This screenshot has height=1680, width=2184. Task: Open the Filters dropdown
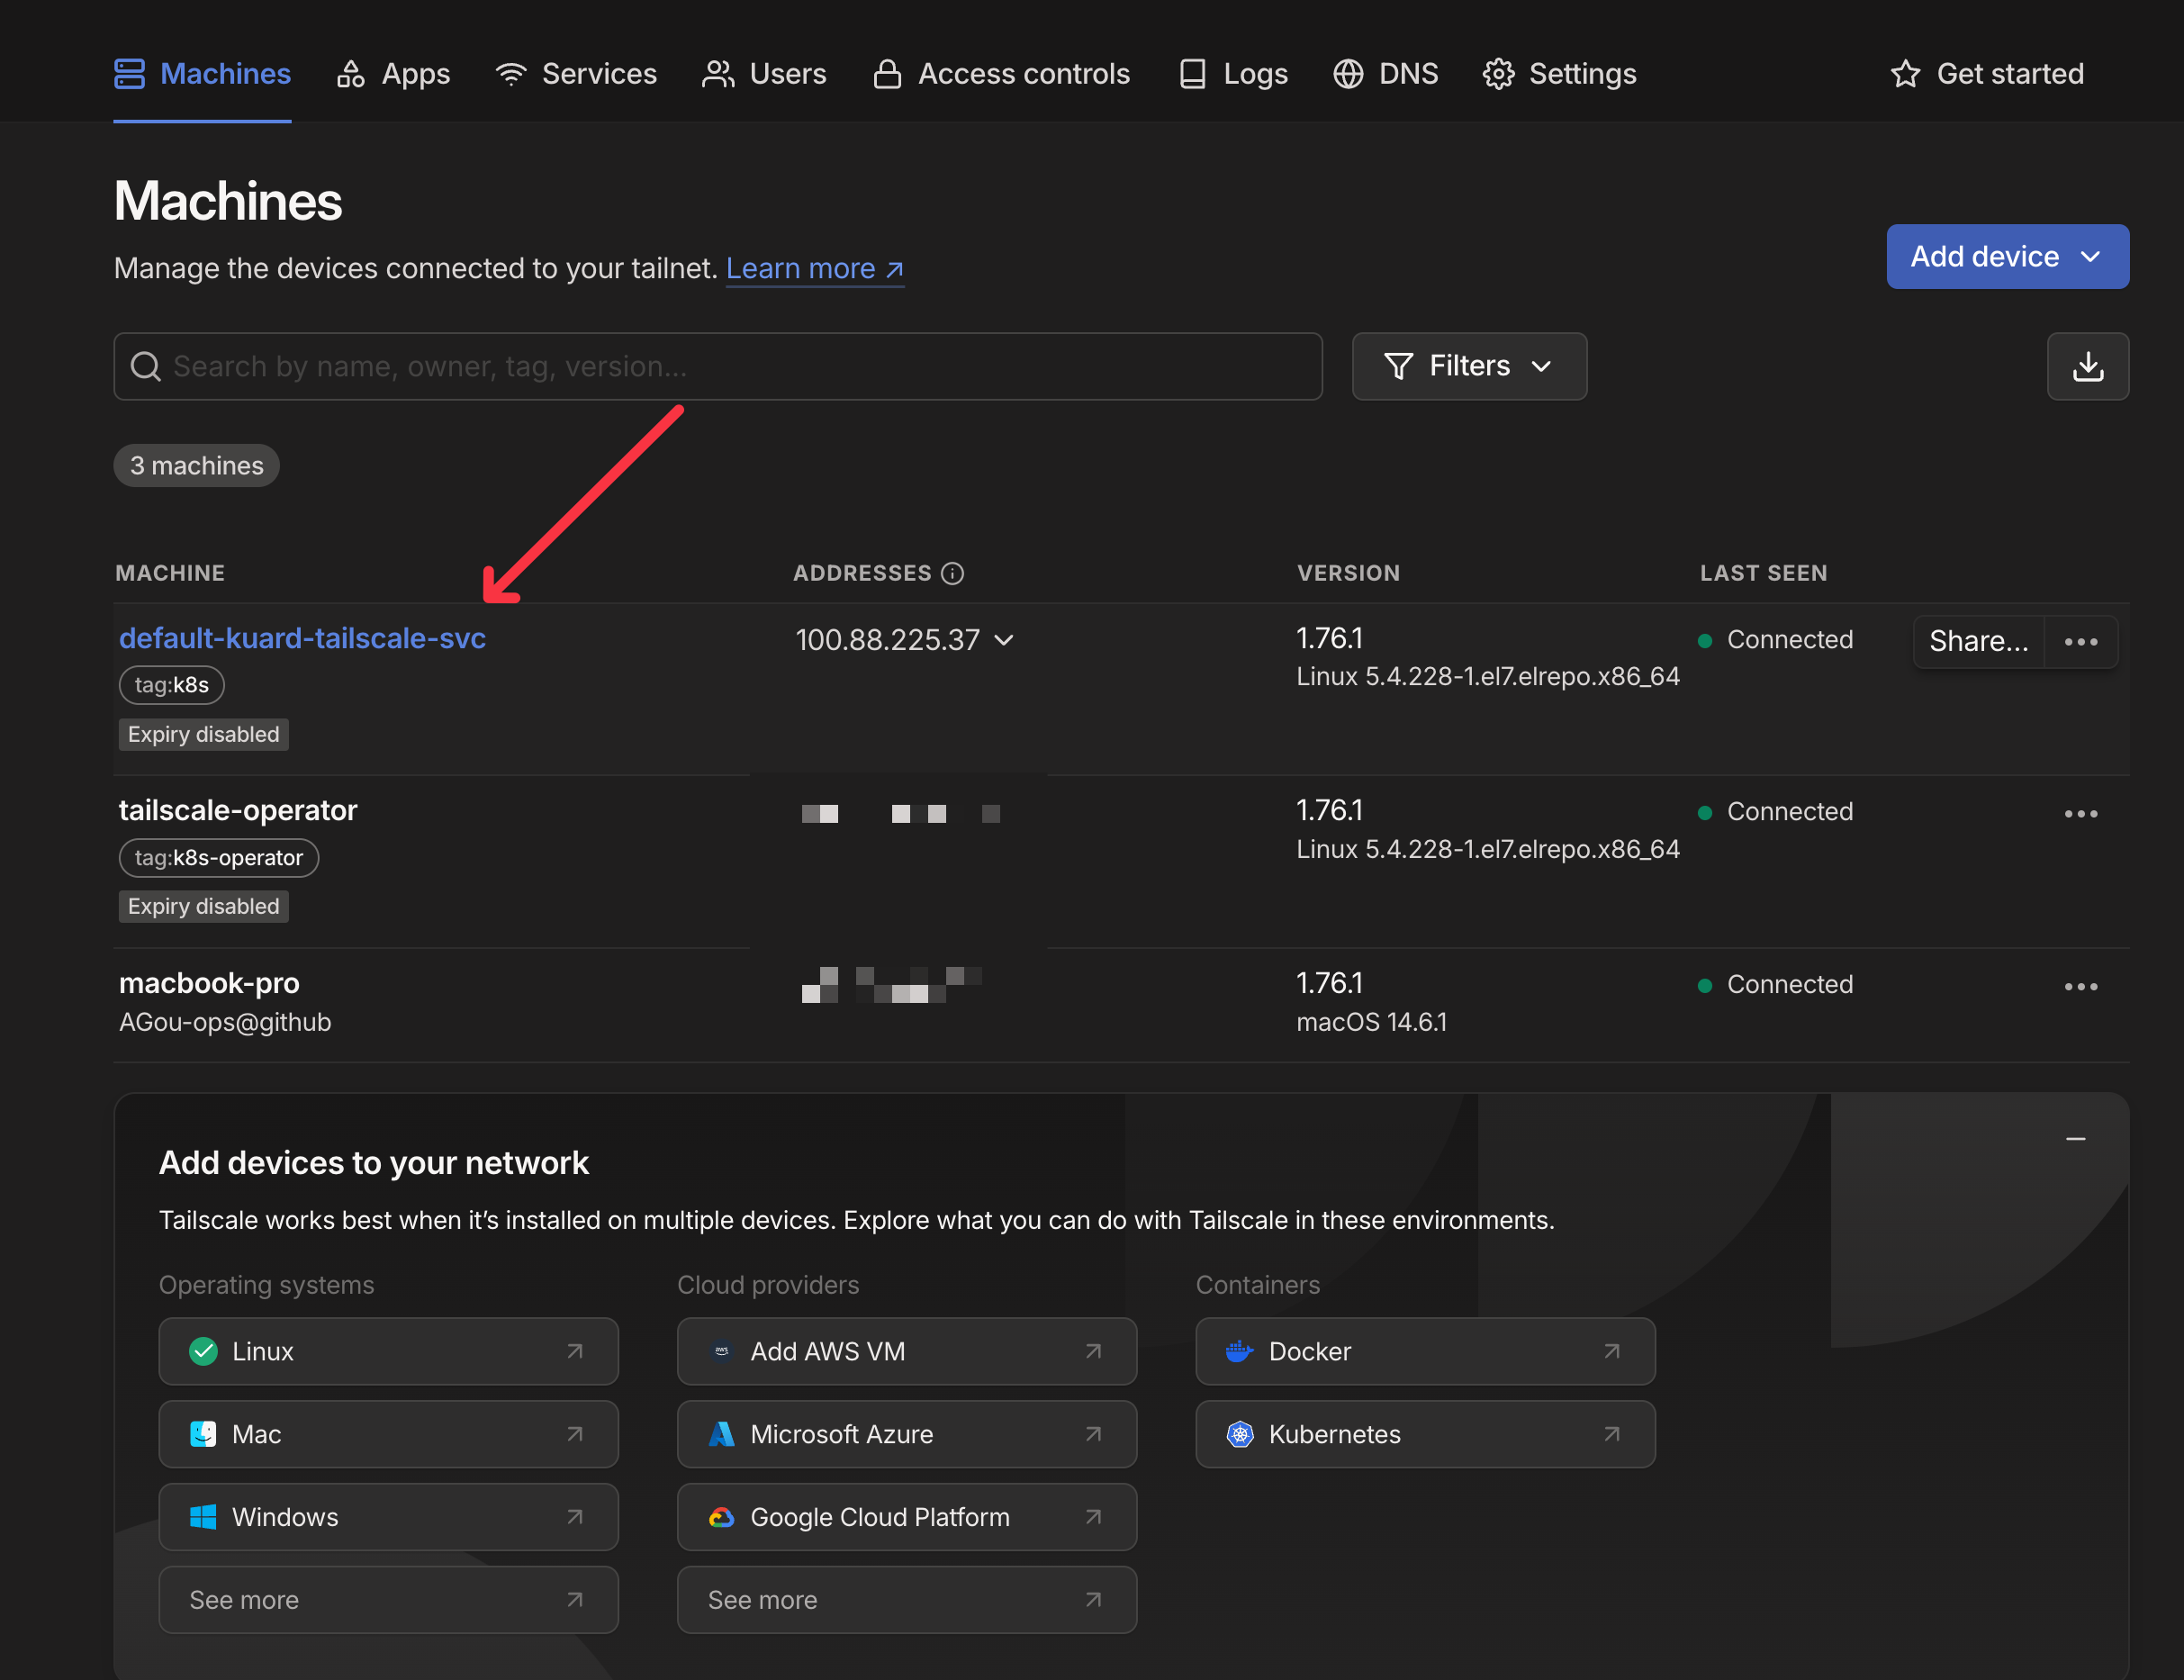click(x=1469, y=366)
